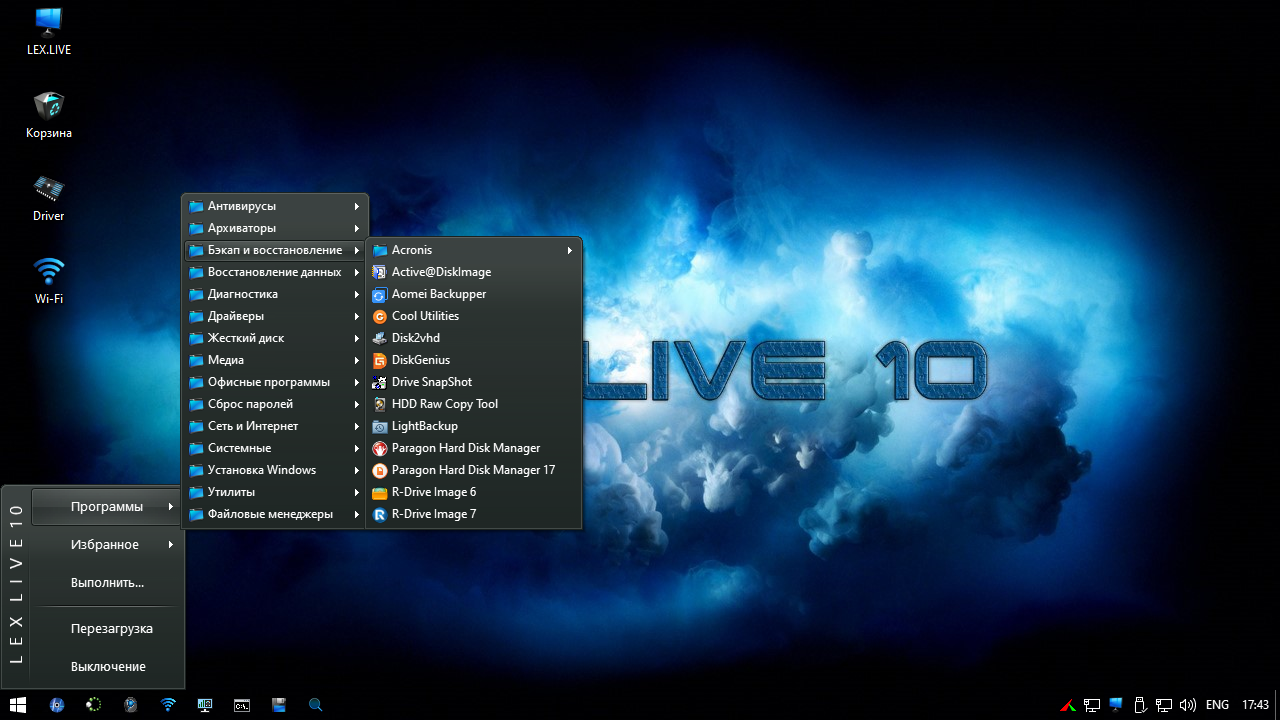Expand the Избранное favorites submenu
This screenshot has width=1280, height=720.
pyautogui.click(x=105, y=545)
